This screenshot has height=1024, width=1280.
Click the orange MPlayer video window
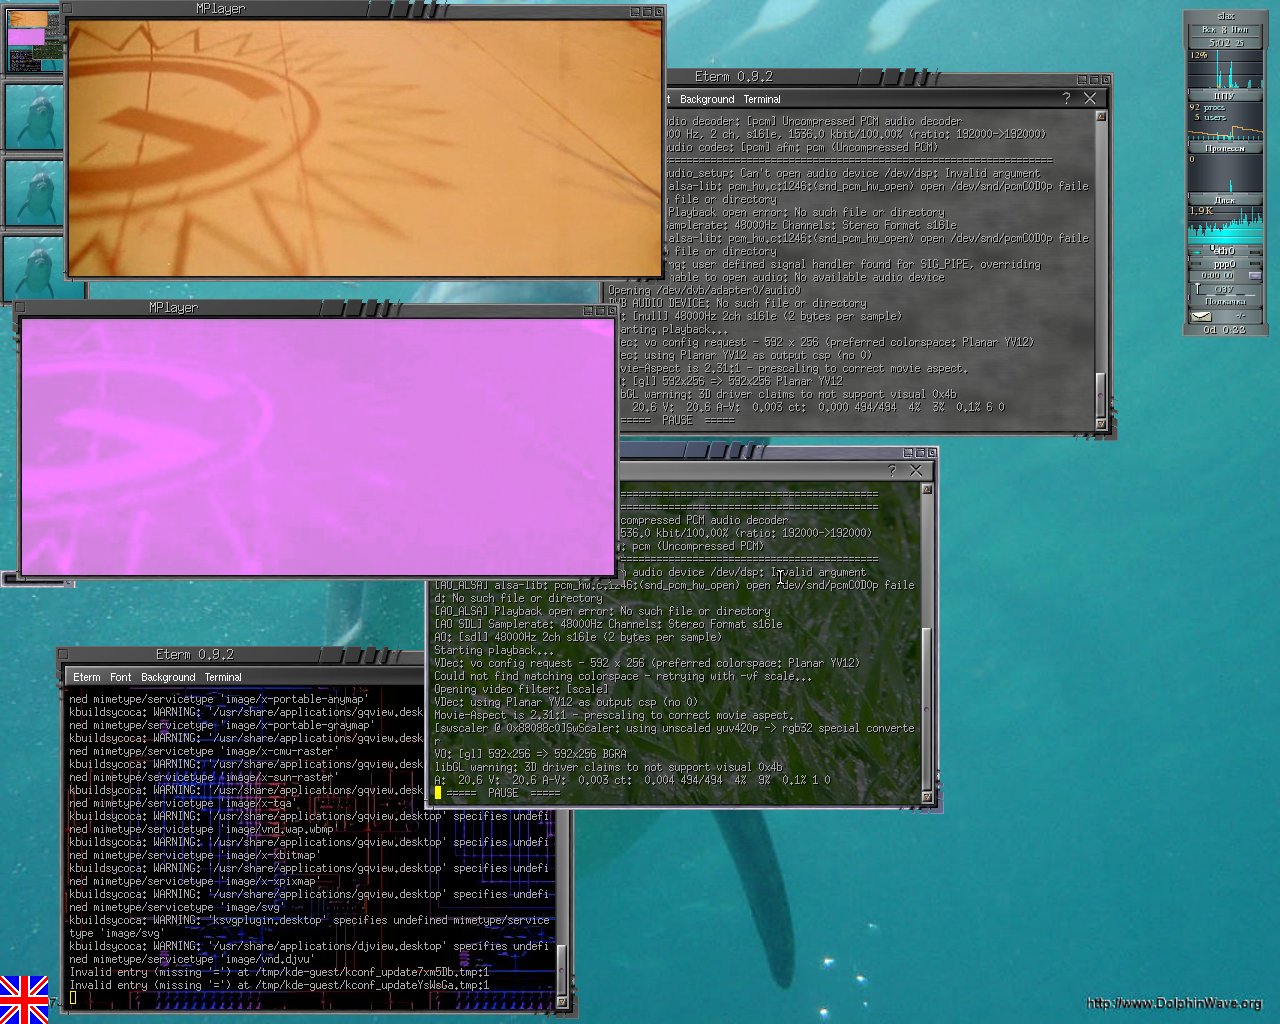(x=364, y=147)
